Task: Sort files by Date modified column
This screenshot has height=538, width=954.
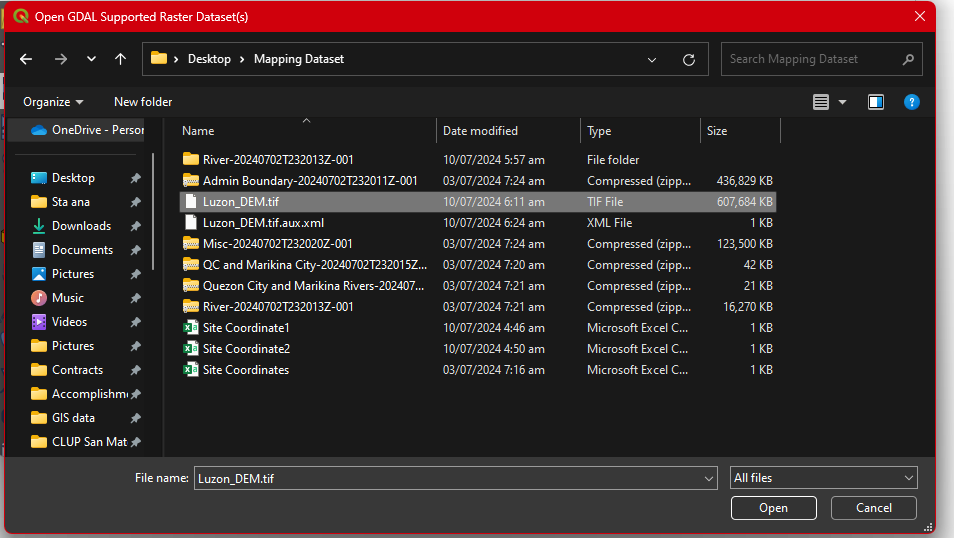Action: click(481, 131)
